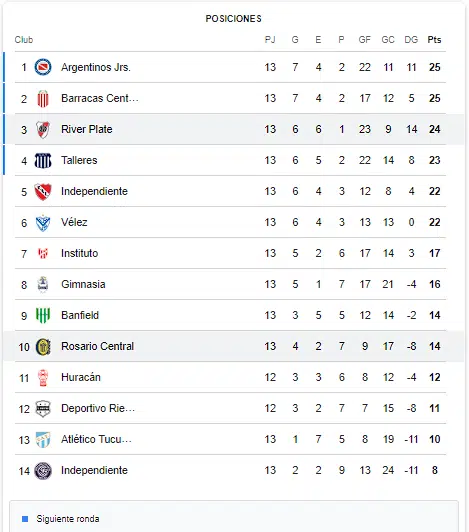Click the blue Siguiente ronda legend square
This screenshot has width=469, height=532.
(x=25, y=519)
